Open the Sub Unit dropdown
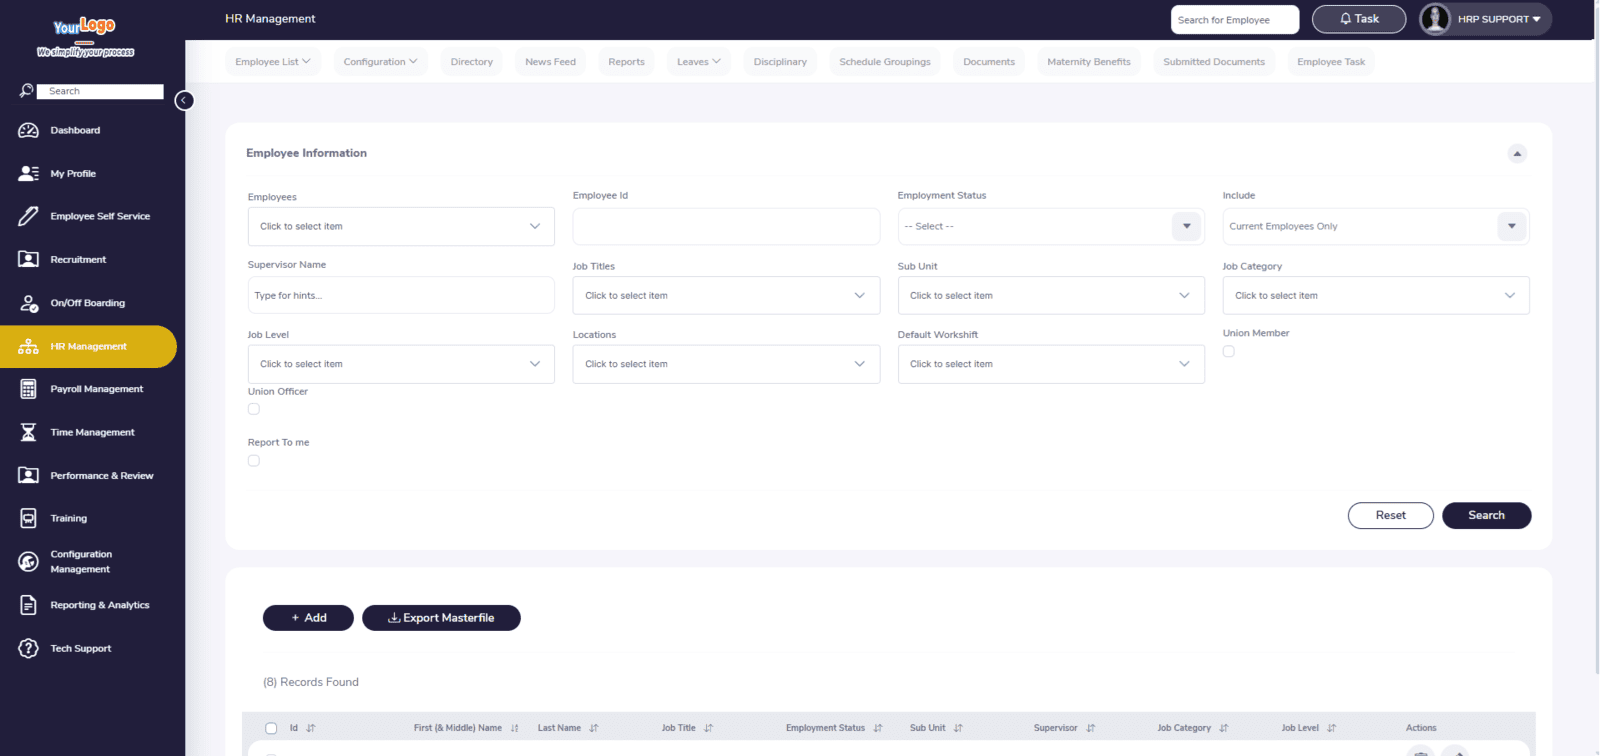The height and width of the screenshot is (756, 1600). [1051, 295]
